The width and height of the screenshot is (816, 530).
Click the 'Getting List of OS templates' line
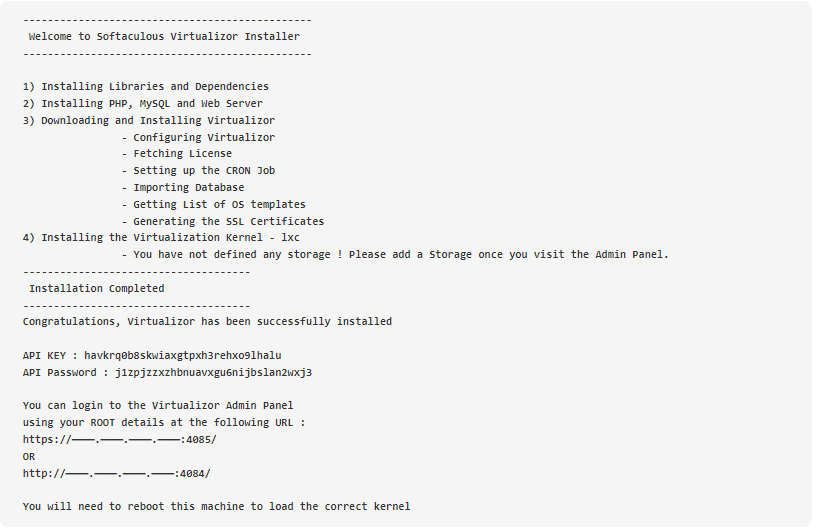pyautogui.click(x=214, y=205)
